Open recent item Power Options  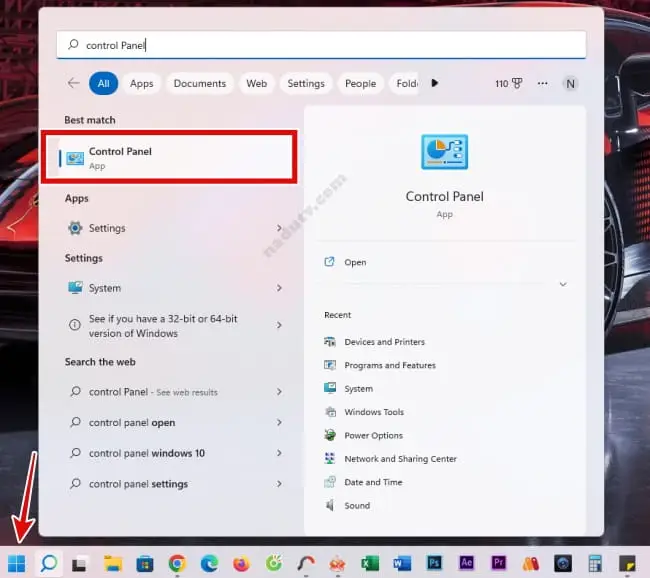373,435
